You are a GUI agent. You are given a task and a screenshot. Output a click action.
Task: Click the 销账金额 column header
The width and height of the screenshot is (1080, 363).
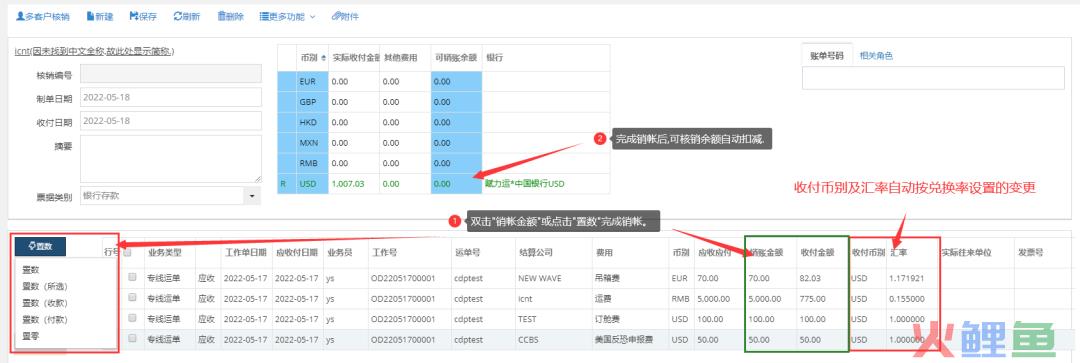click(x=771, y=252)
